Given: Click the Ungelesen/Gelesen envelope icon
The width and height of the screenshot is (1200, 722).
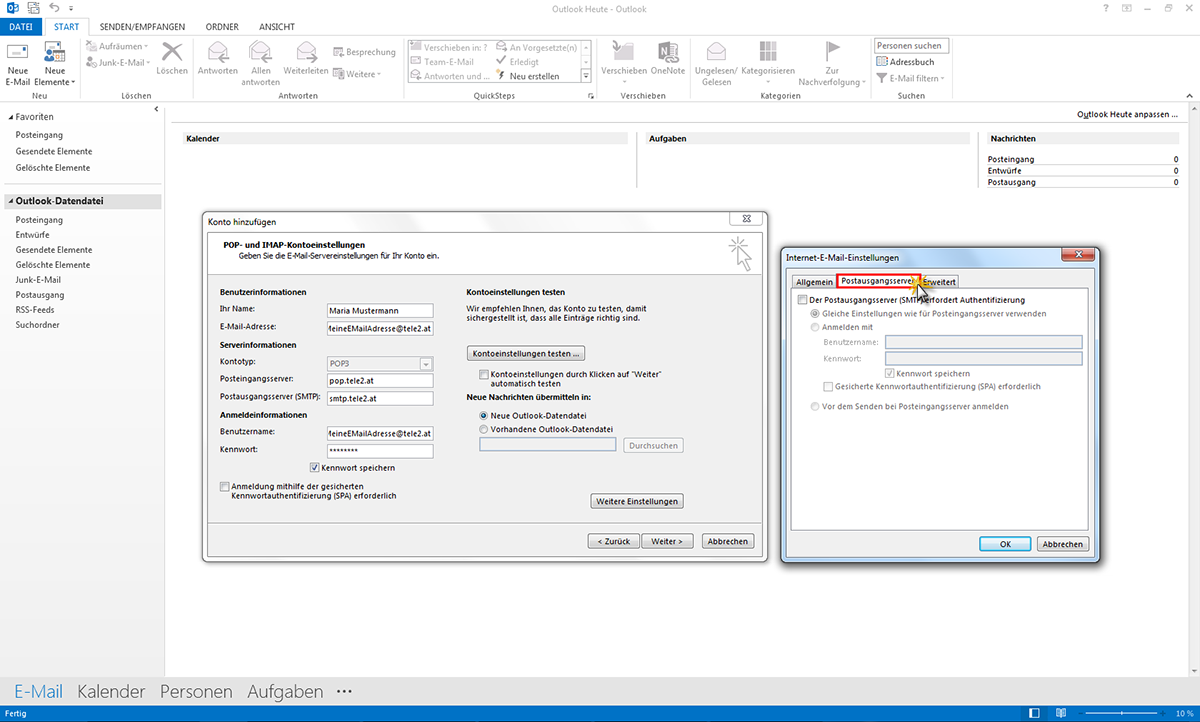Looking at the screenshot, I should click(x=716, y=52).
